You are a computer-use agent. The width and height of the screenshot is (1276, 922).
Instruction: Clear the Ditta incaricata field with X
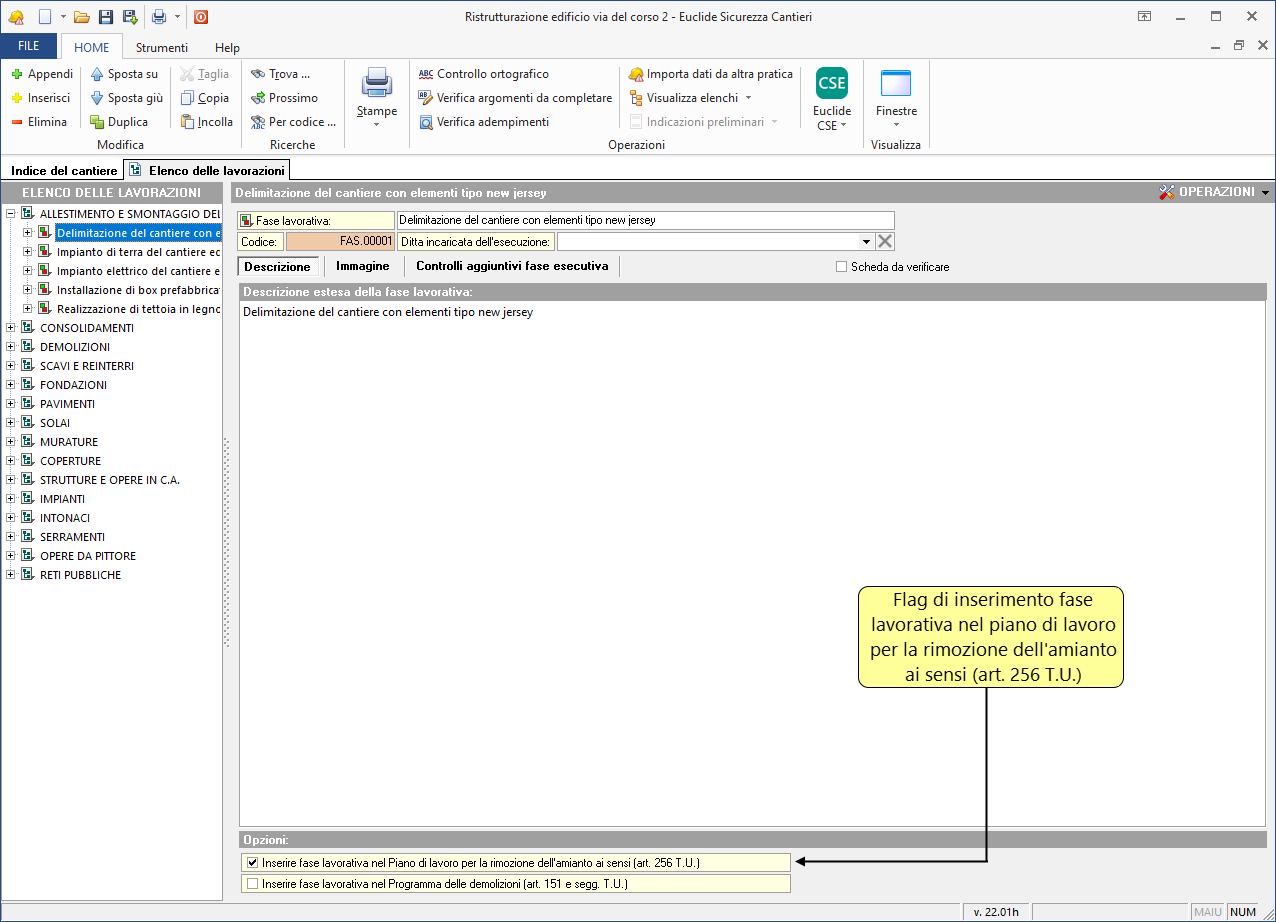tap(885, 241)
